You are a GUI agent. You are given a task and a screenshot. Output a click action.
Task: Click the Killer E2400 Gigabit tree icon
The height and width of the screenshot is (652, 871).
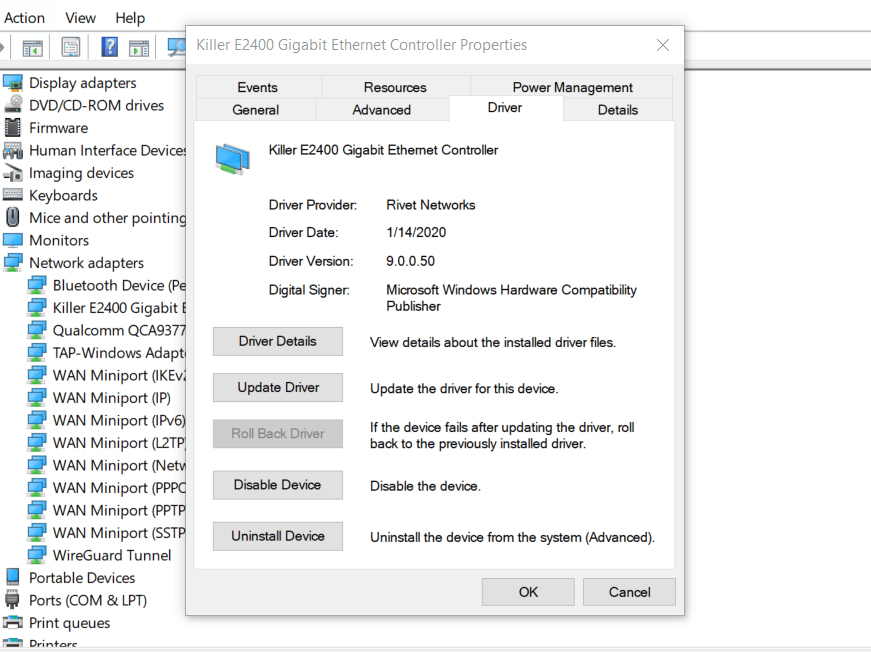pyautogui.click(x=37, y=308)
